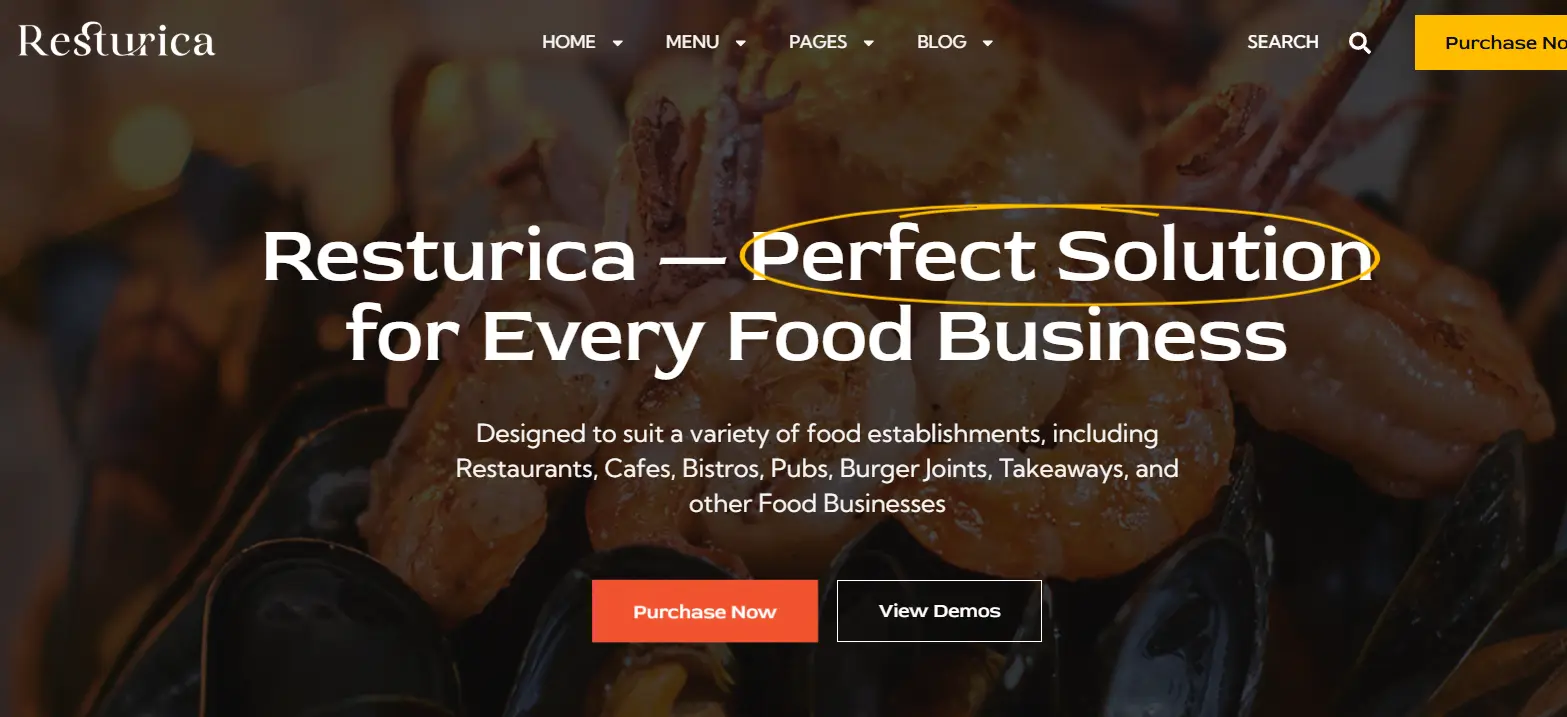Viewport: 1567px width, 717px height.
Task: Click the 'Designed to suit a variety' line
Action: tap(817, 434)
